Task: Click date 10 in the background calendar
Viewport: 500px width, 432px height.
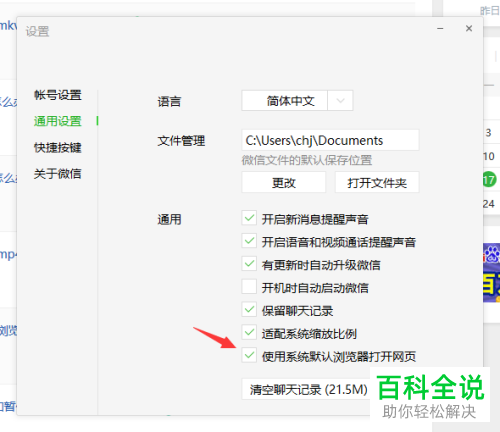Action: 489,156
